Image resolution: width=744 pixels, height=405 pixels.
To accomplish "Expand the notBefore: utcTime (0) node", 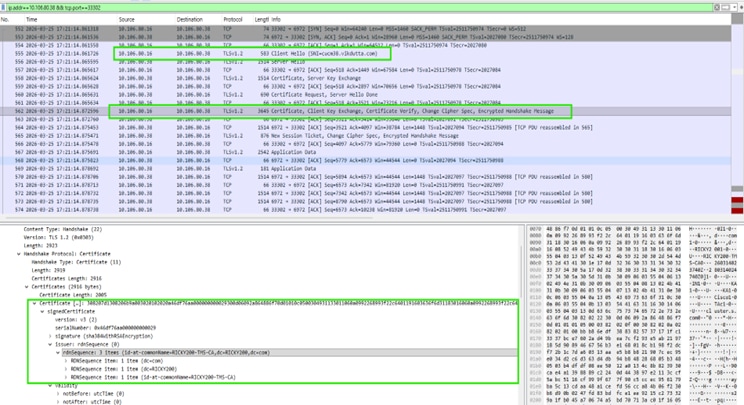I will (x=58, y=394).
